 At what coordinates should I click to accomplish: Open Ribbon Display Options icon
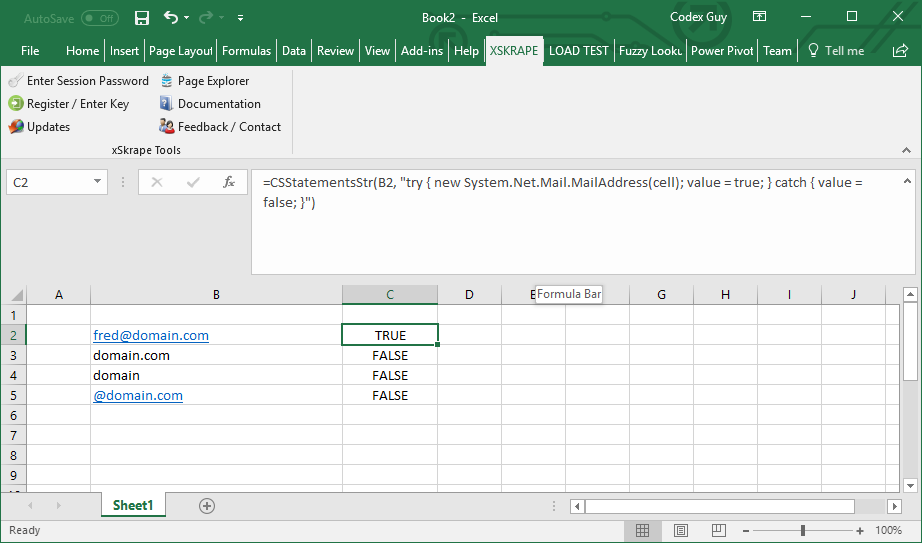[759, 17]
